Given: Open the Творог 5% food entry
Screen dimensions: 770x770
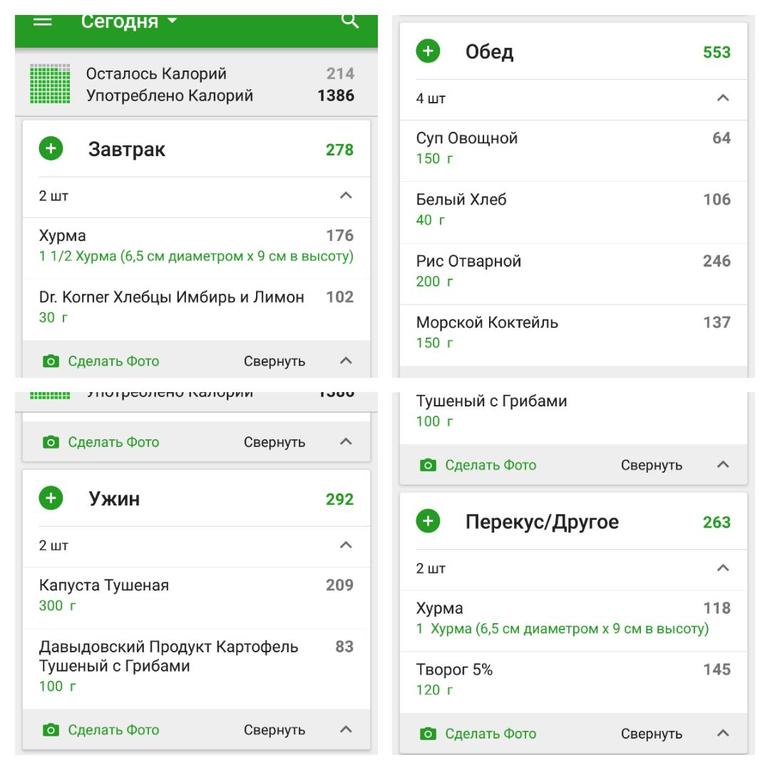Looking at the screenshot, I should (573, 680).
